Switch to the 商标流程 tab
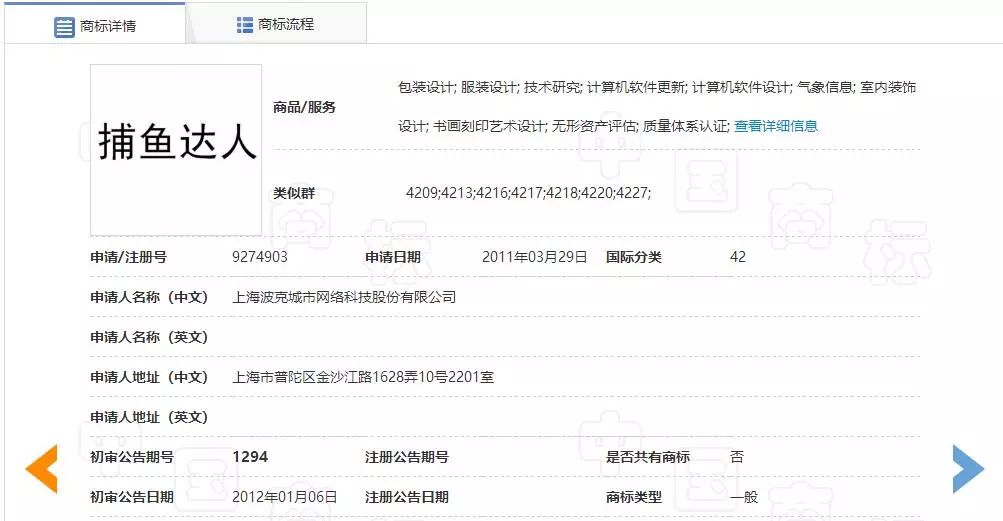Screen dimensions: 1003x521 coord(276,24)
